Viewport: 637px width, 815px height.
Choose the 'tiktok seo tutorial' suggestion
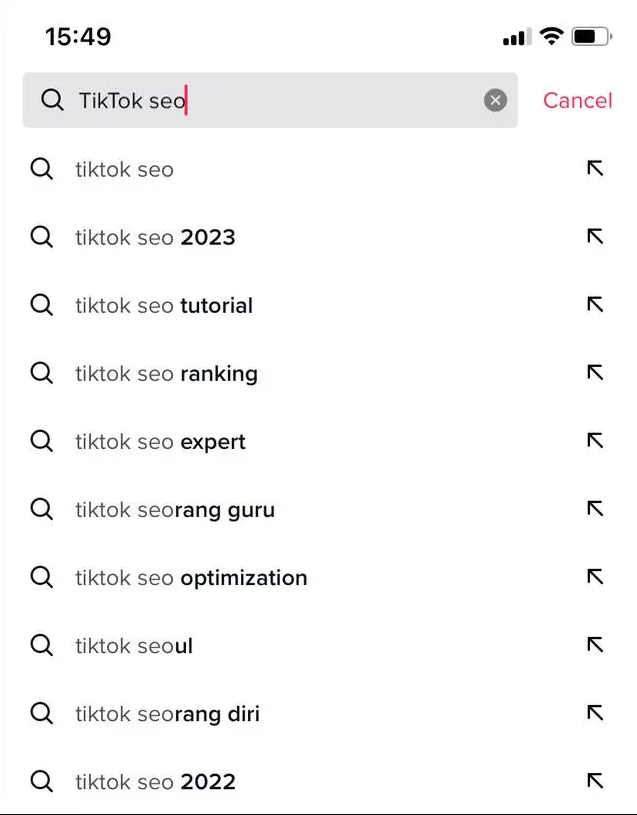(x=164, y=306)
